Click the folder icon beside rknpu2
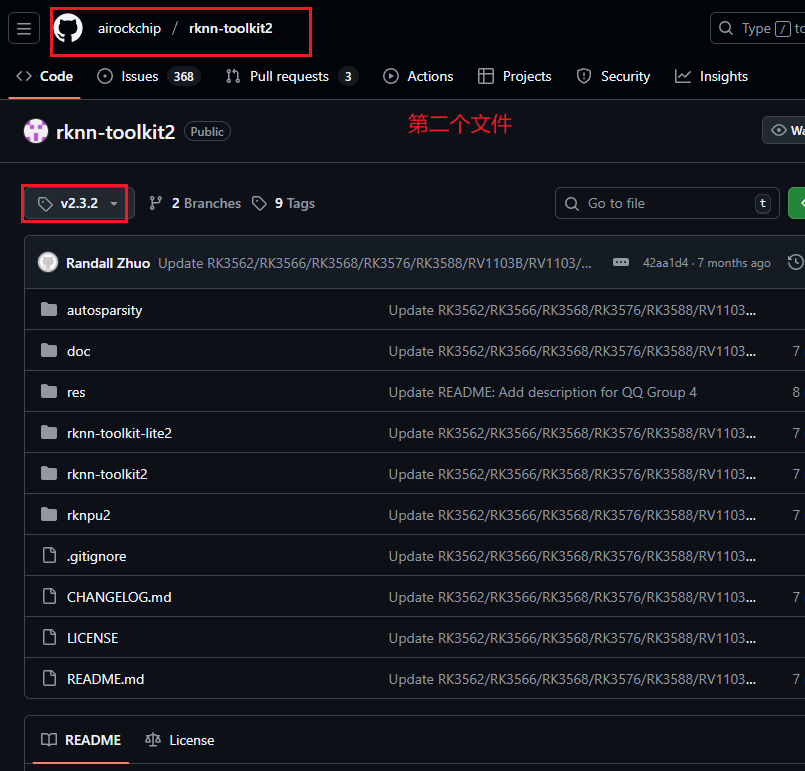This screenshot has height=771, width=805. tap(49, 514)
